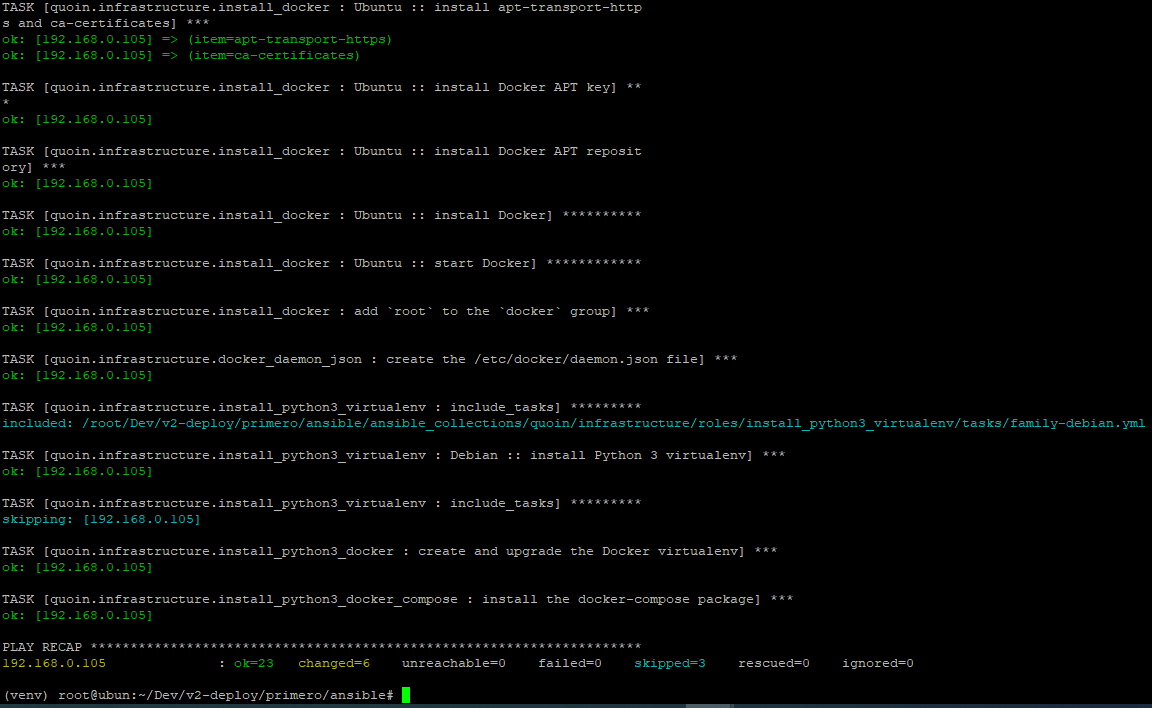Viewport: 1152px width, 708px height.
Task: Click the 'ok=23' recap value
Action: click(x=253, y=663)
